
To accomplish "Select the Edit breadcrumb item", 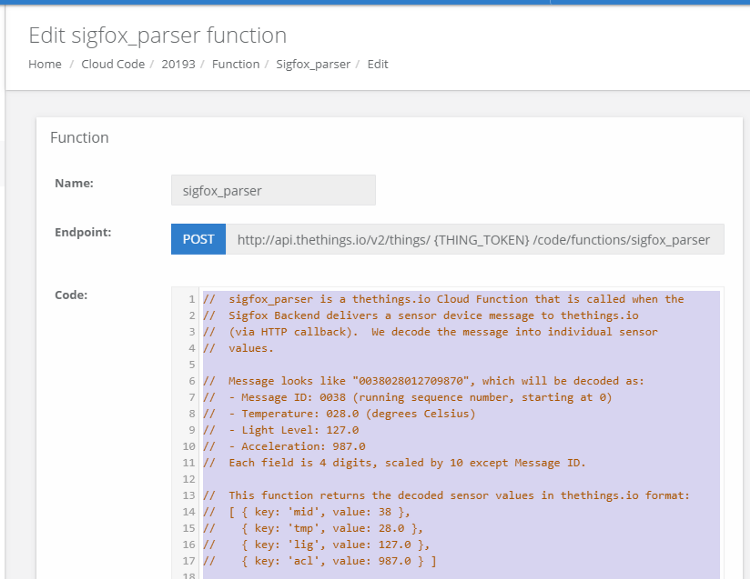I will click(377, 64).
